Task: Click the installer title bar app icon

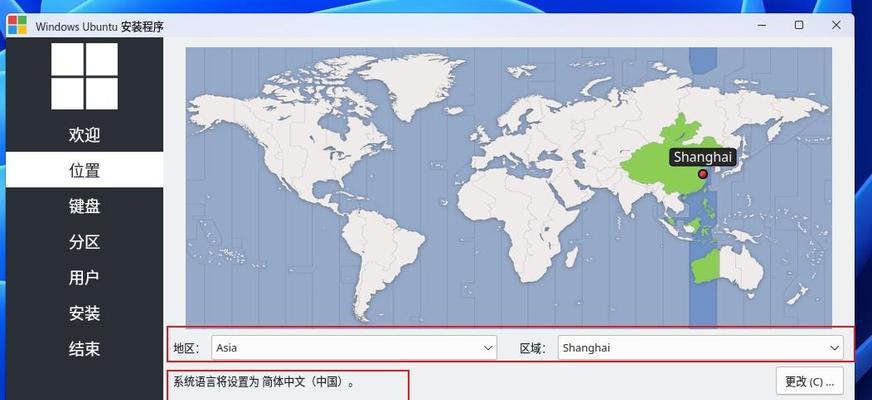Action: pos(17,25)
